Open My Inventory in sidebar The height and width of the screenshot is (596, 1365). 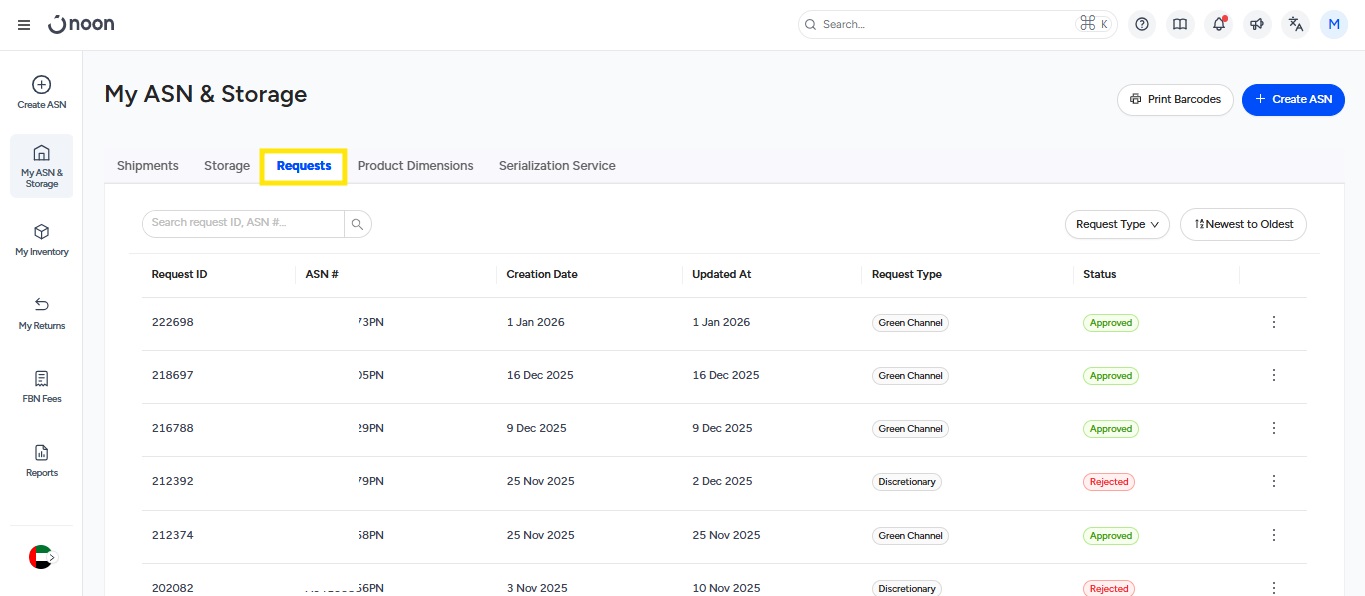point(42,240)
